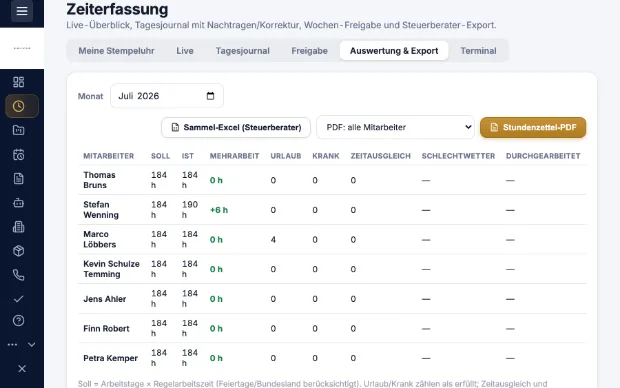Click the ZEITAUSGLEICH column header
The width and height of the screenshot is (620, 388).
click(x=380, y=156)
